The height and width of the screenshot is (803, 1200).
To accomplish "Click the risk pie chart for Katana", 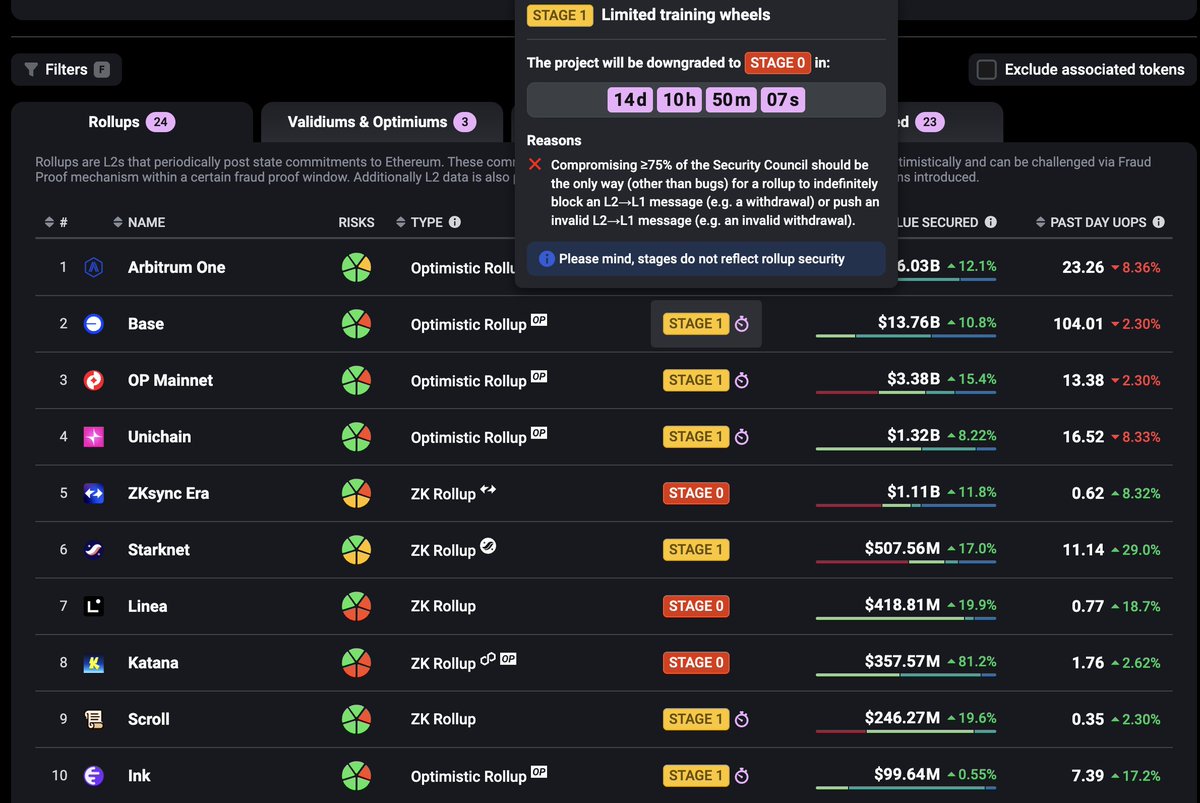I will [356, 663].
